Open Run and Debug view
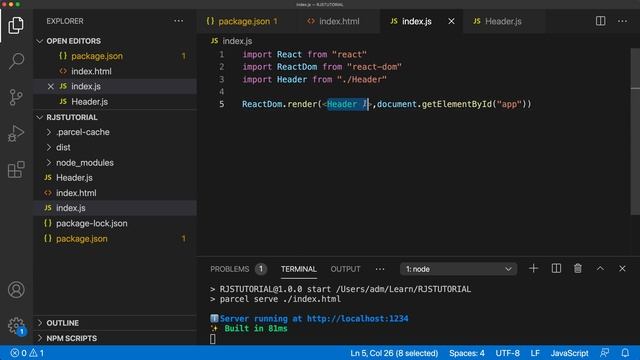 point(16,133)
